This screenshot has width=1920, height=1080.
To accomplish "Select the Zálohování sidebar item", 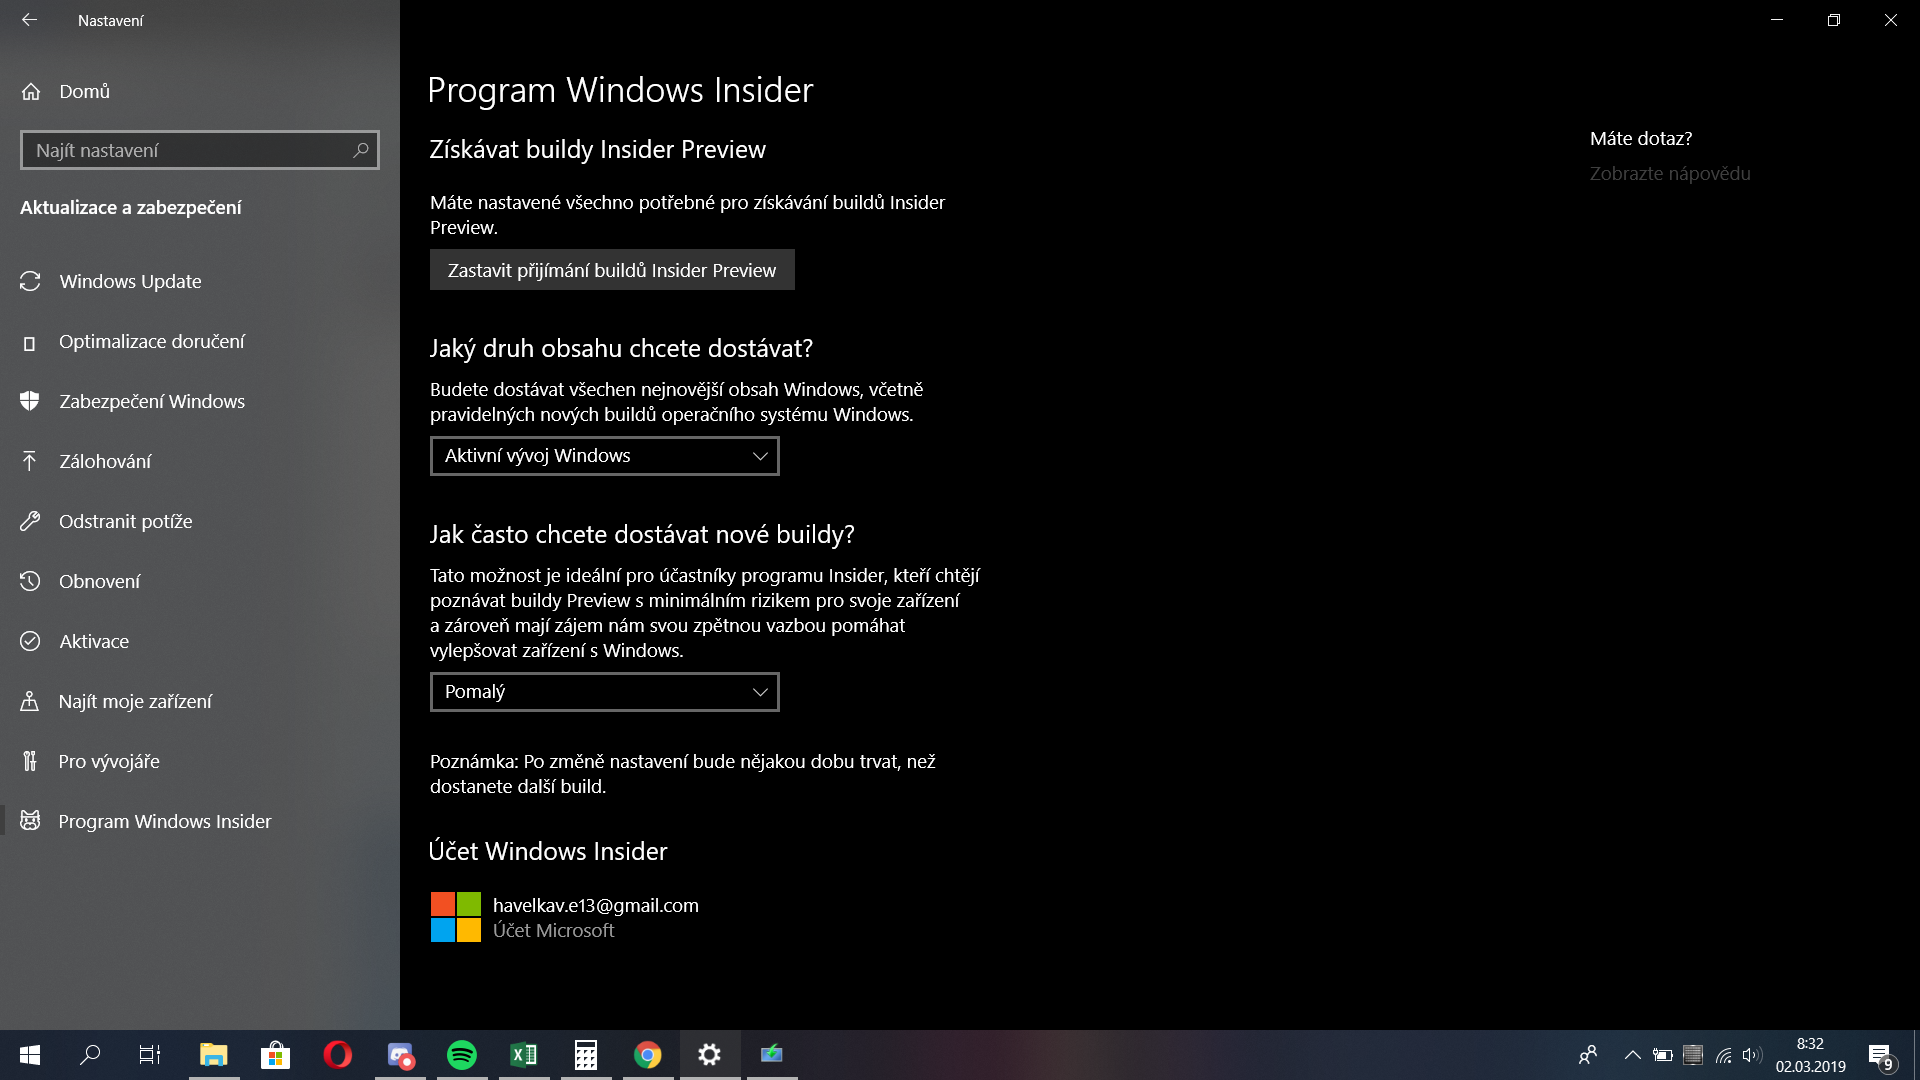I will pyautogui.click(x=105, y=461).
